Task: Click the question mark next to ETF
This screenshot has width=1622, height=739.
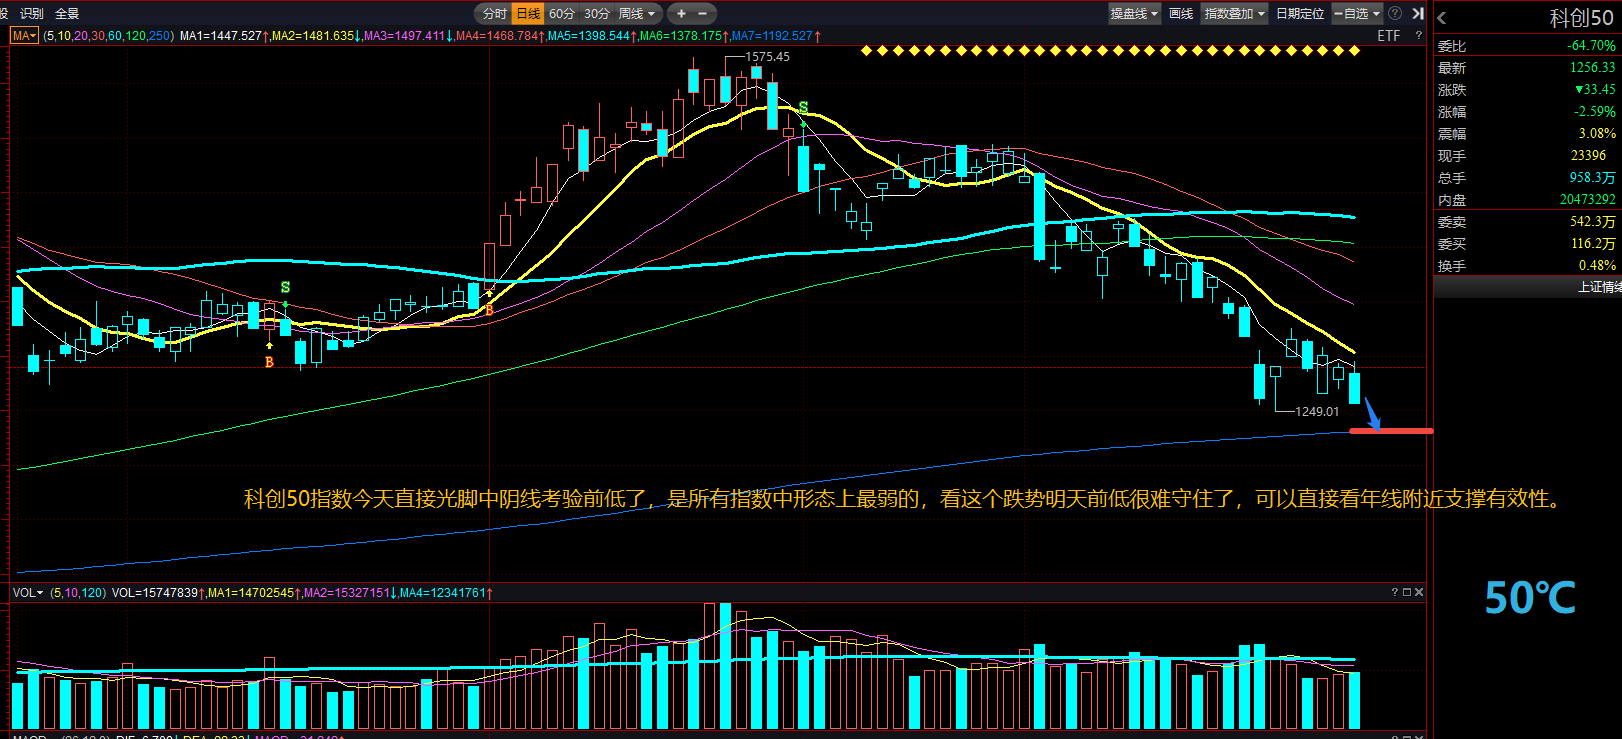Action: point(1418,36)
